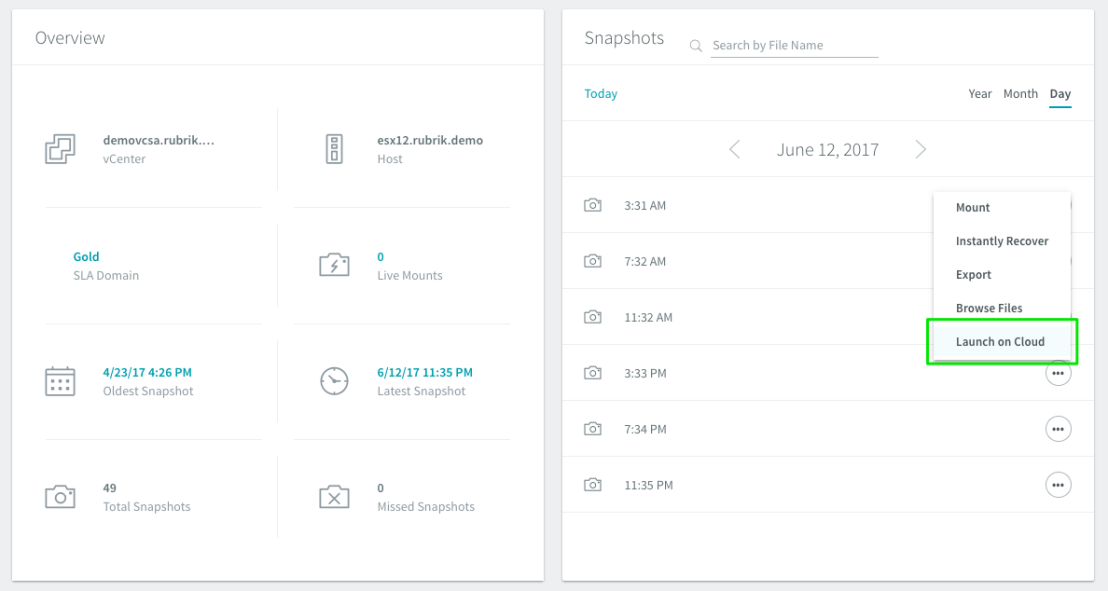
Task: Go to the previous day with left chevron
Action: click(x=735, y=149)
